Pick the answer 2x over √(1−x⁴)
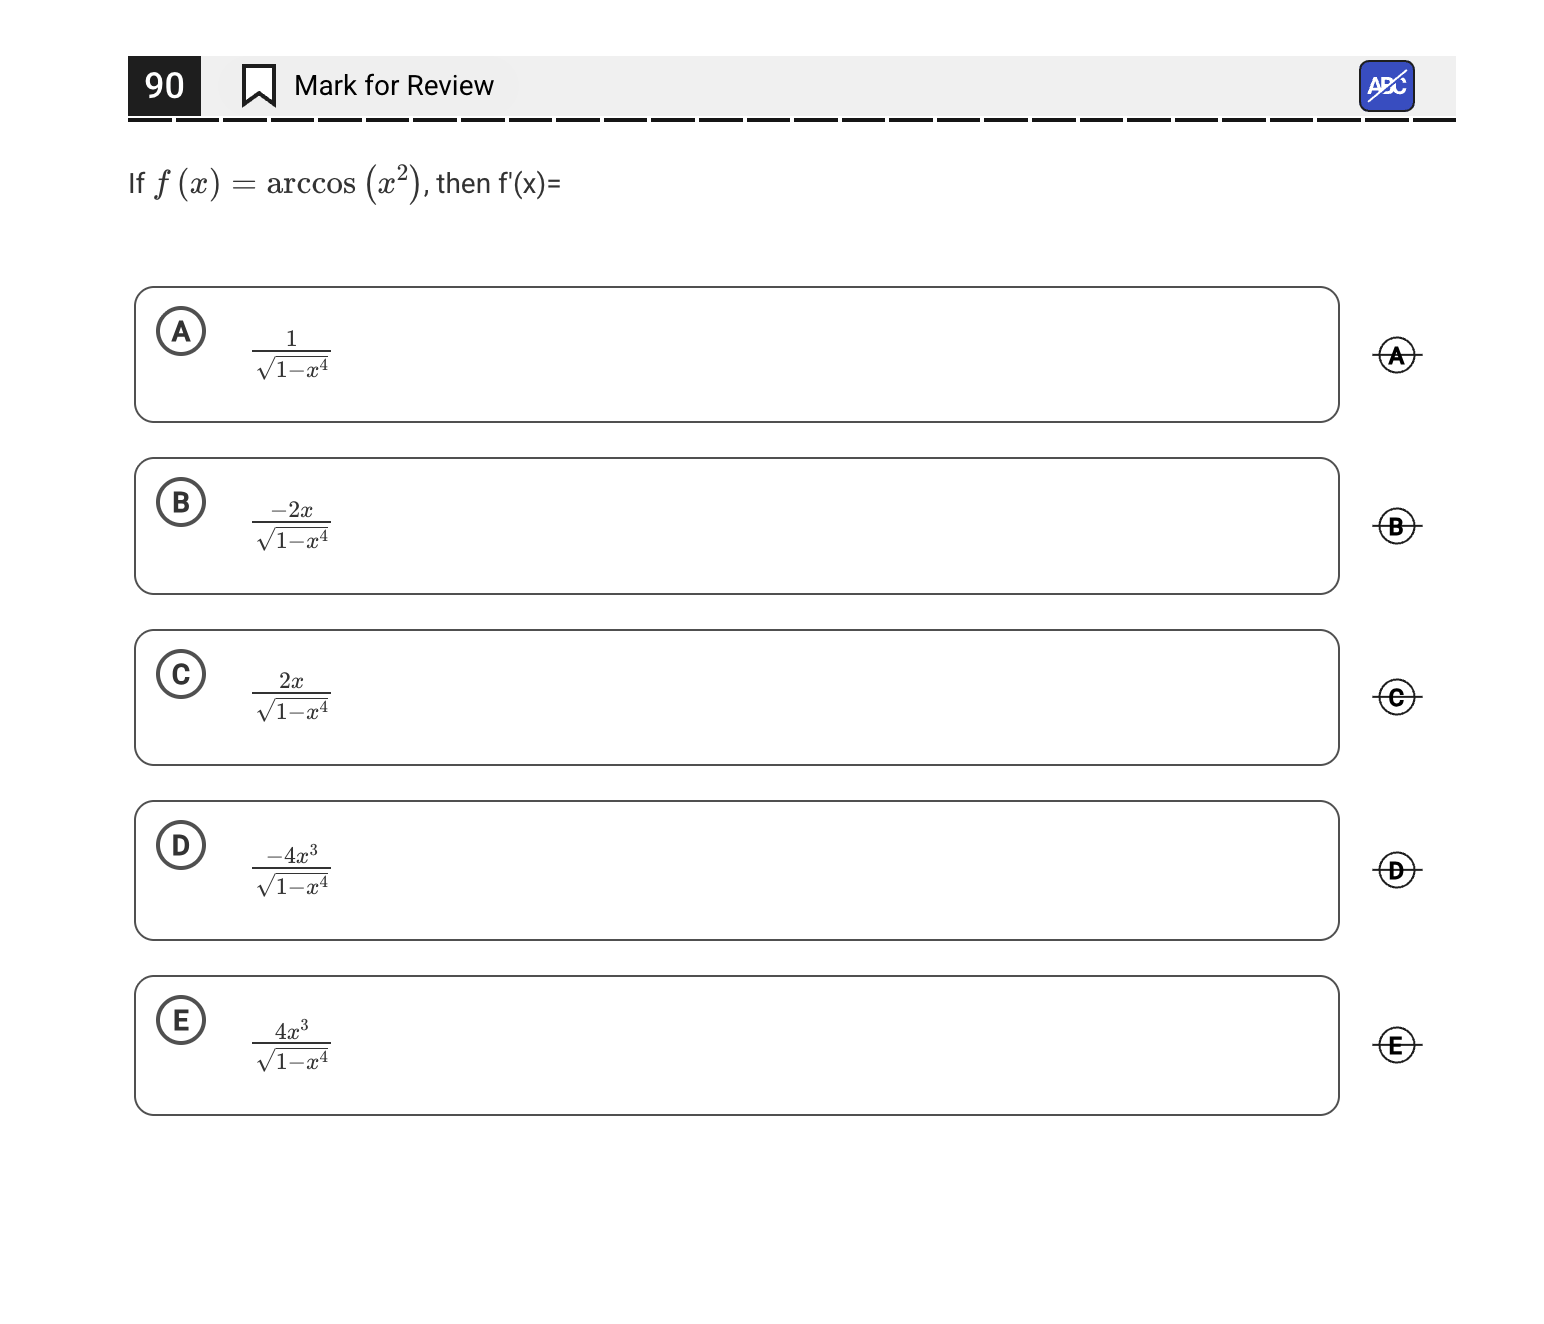The width and height of the screenshot is (1544, 1324). click(x=291, y=697)
